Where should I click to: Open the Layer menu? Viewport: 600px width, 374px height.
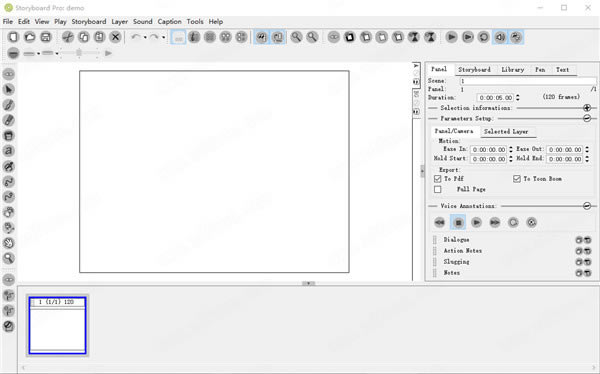tap(119, 21)
